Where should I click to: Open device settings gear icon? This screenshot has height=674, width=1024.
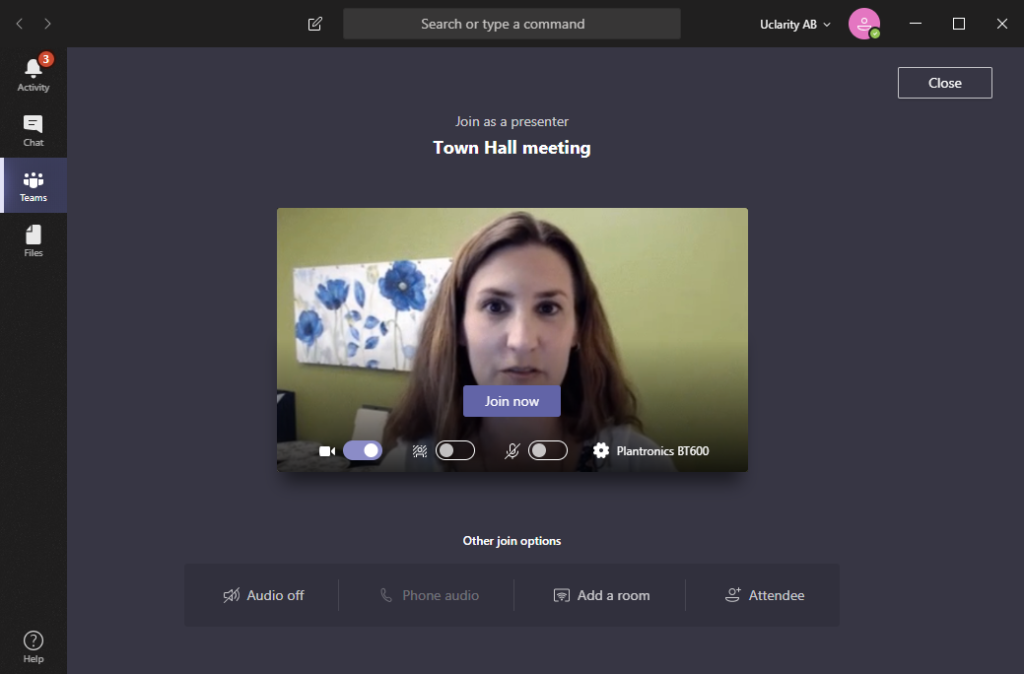601,451
